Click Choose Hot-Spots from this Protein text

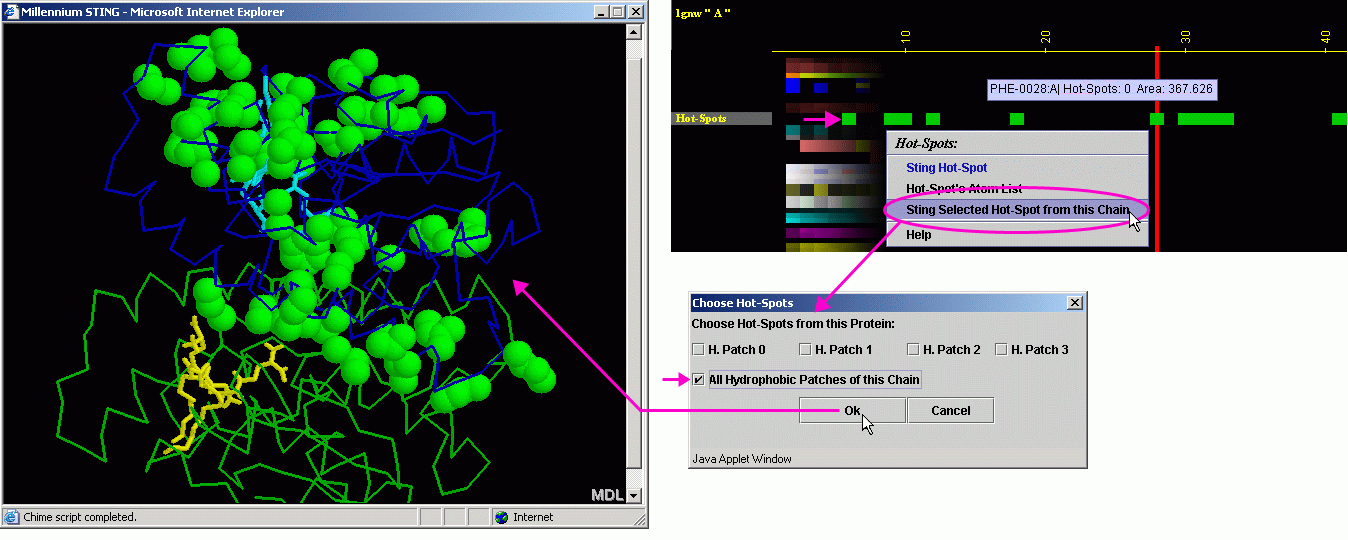pos(792,324)
